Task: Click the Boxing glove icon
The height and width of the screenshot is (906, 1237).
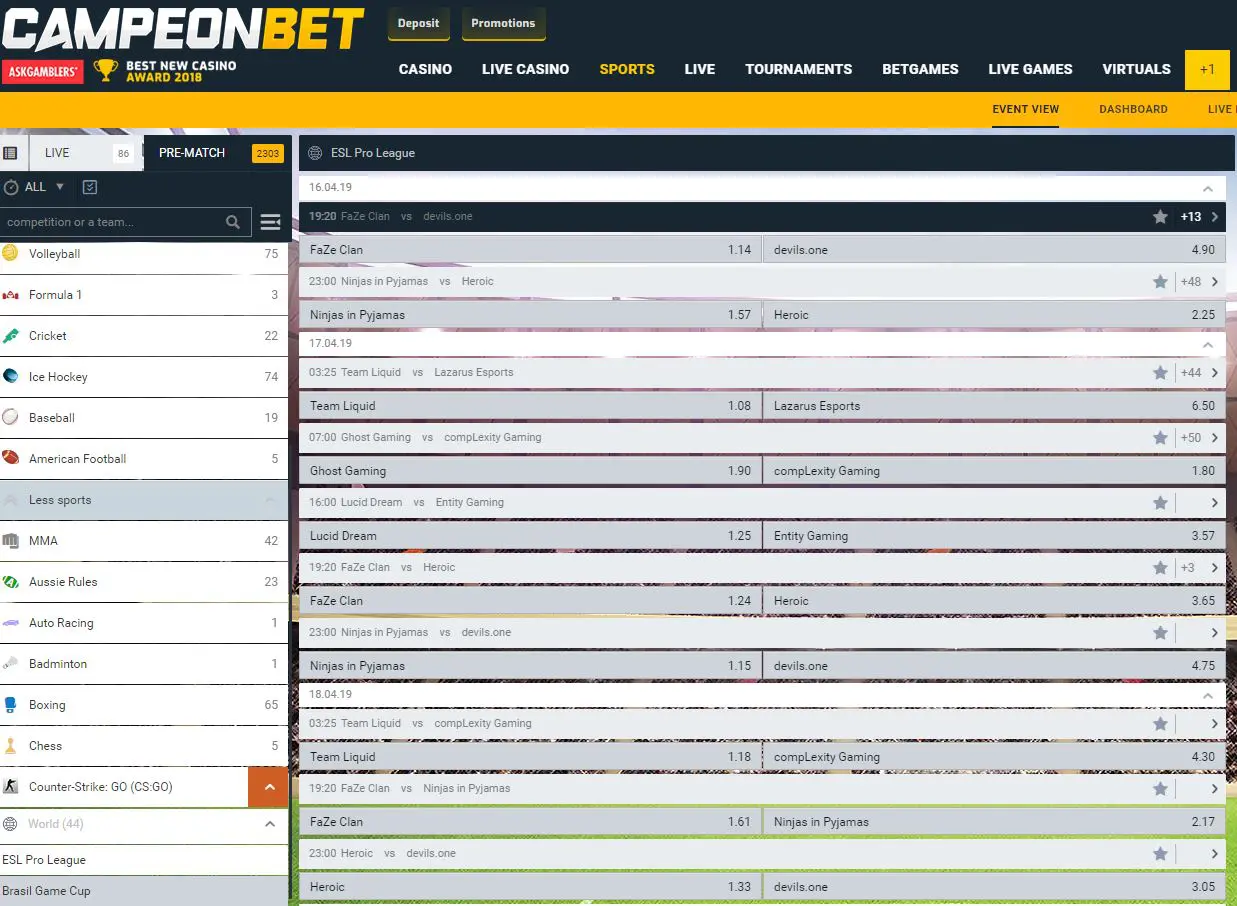Action: [10, 705]
